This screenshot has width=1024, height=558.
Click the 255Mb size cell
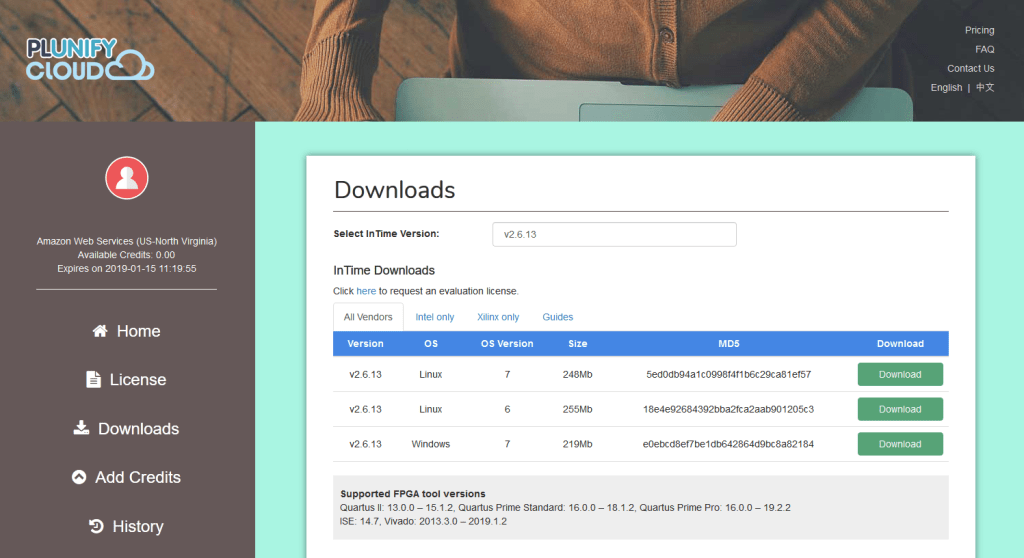pos(577,409)
